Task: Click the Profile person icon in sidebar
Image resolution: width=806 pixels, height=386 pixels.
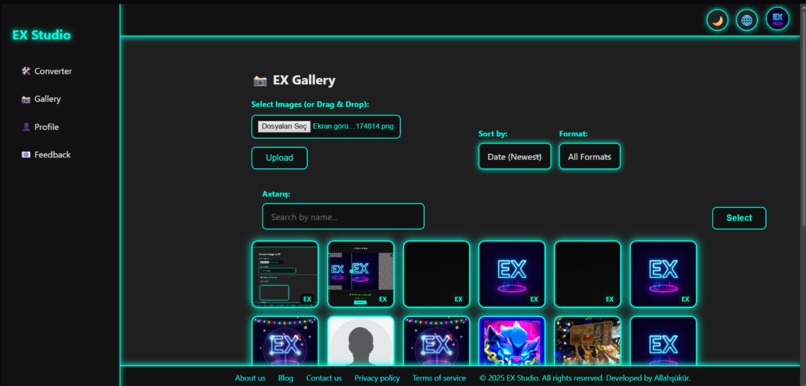Action: click(26, 127)
